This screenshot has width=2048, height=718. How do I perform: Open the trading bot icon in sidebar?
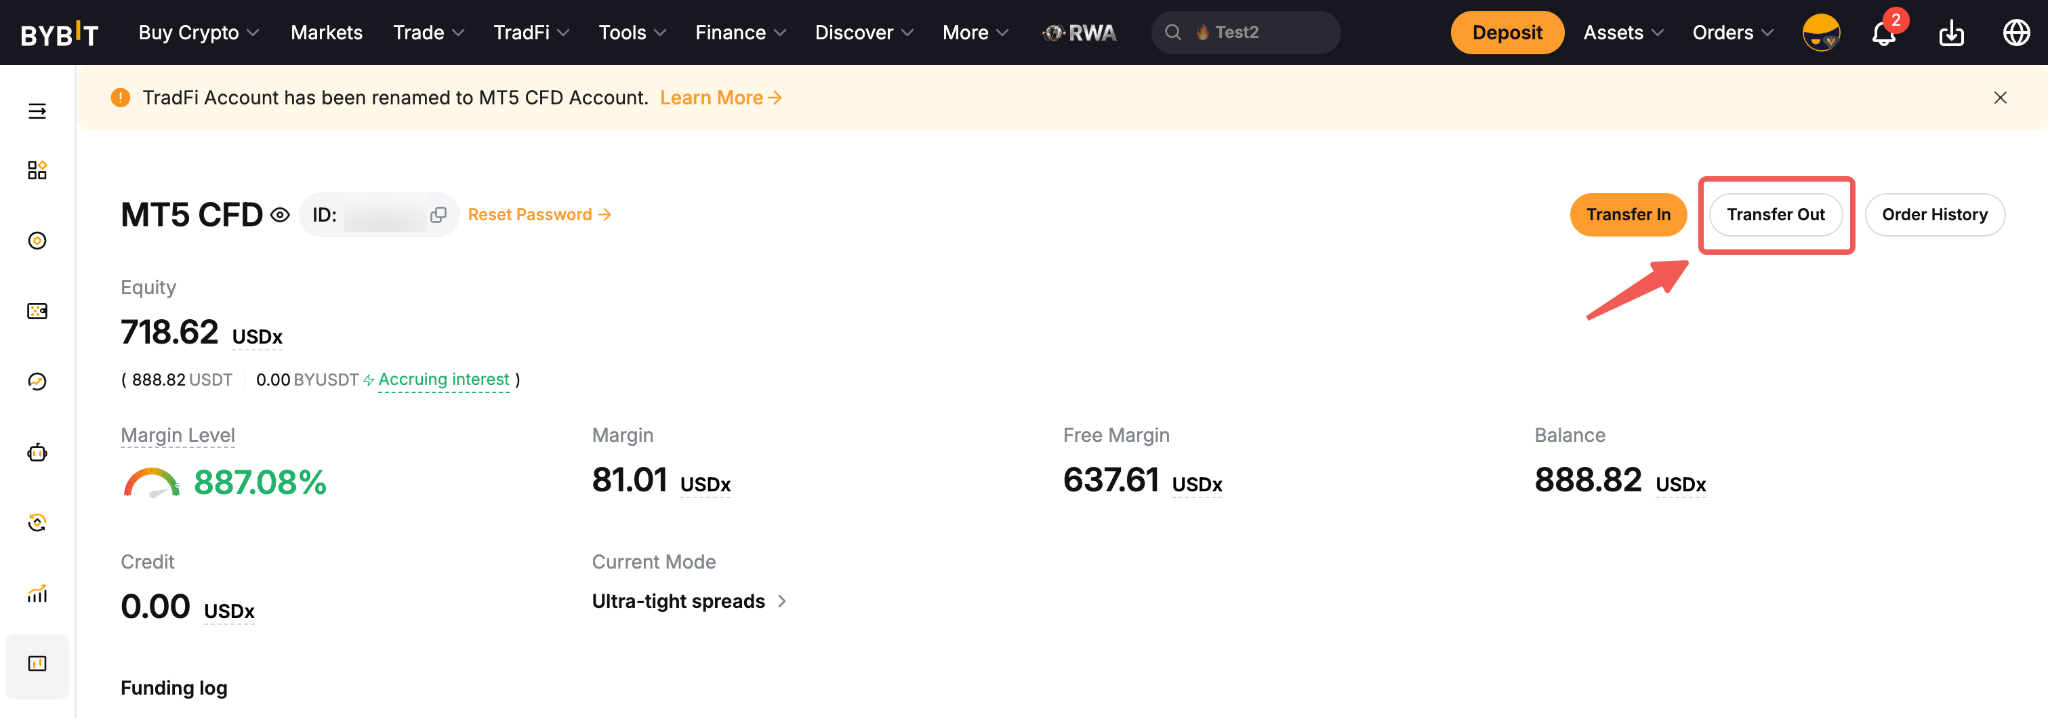coord(37,452)
